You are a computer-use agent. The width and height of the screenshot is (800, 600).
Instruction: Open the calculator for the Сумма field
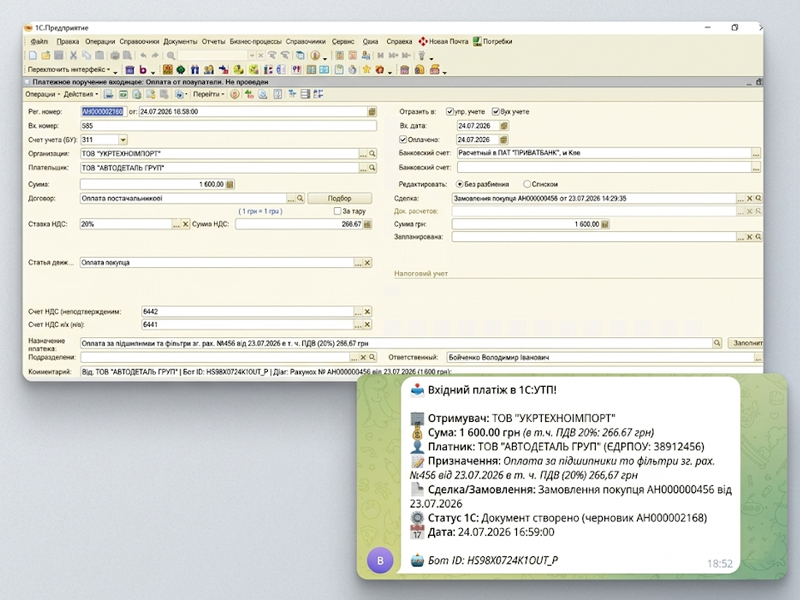coord(230,184)
